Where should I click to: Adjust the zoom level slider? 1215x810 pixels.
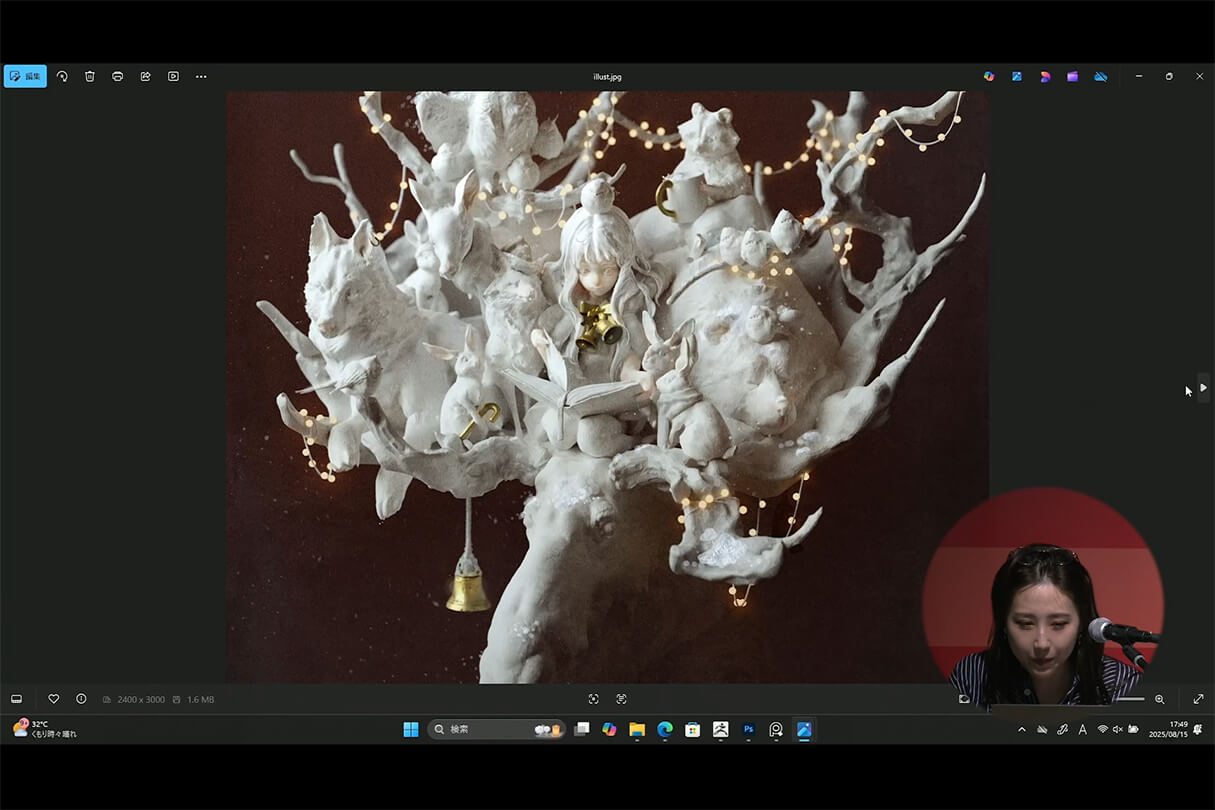tap(1130, 699)
